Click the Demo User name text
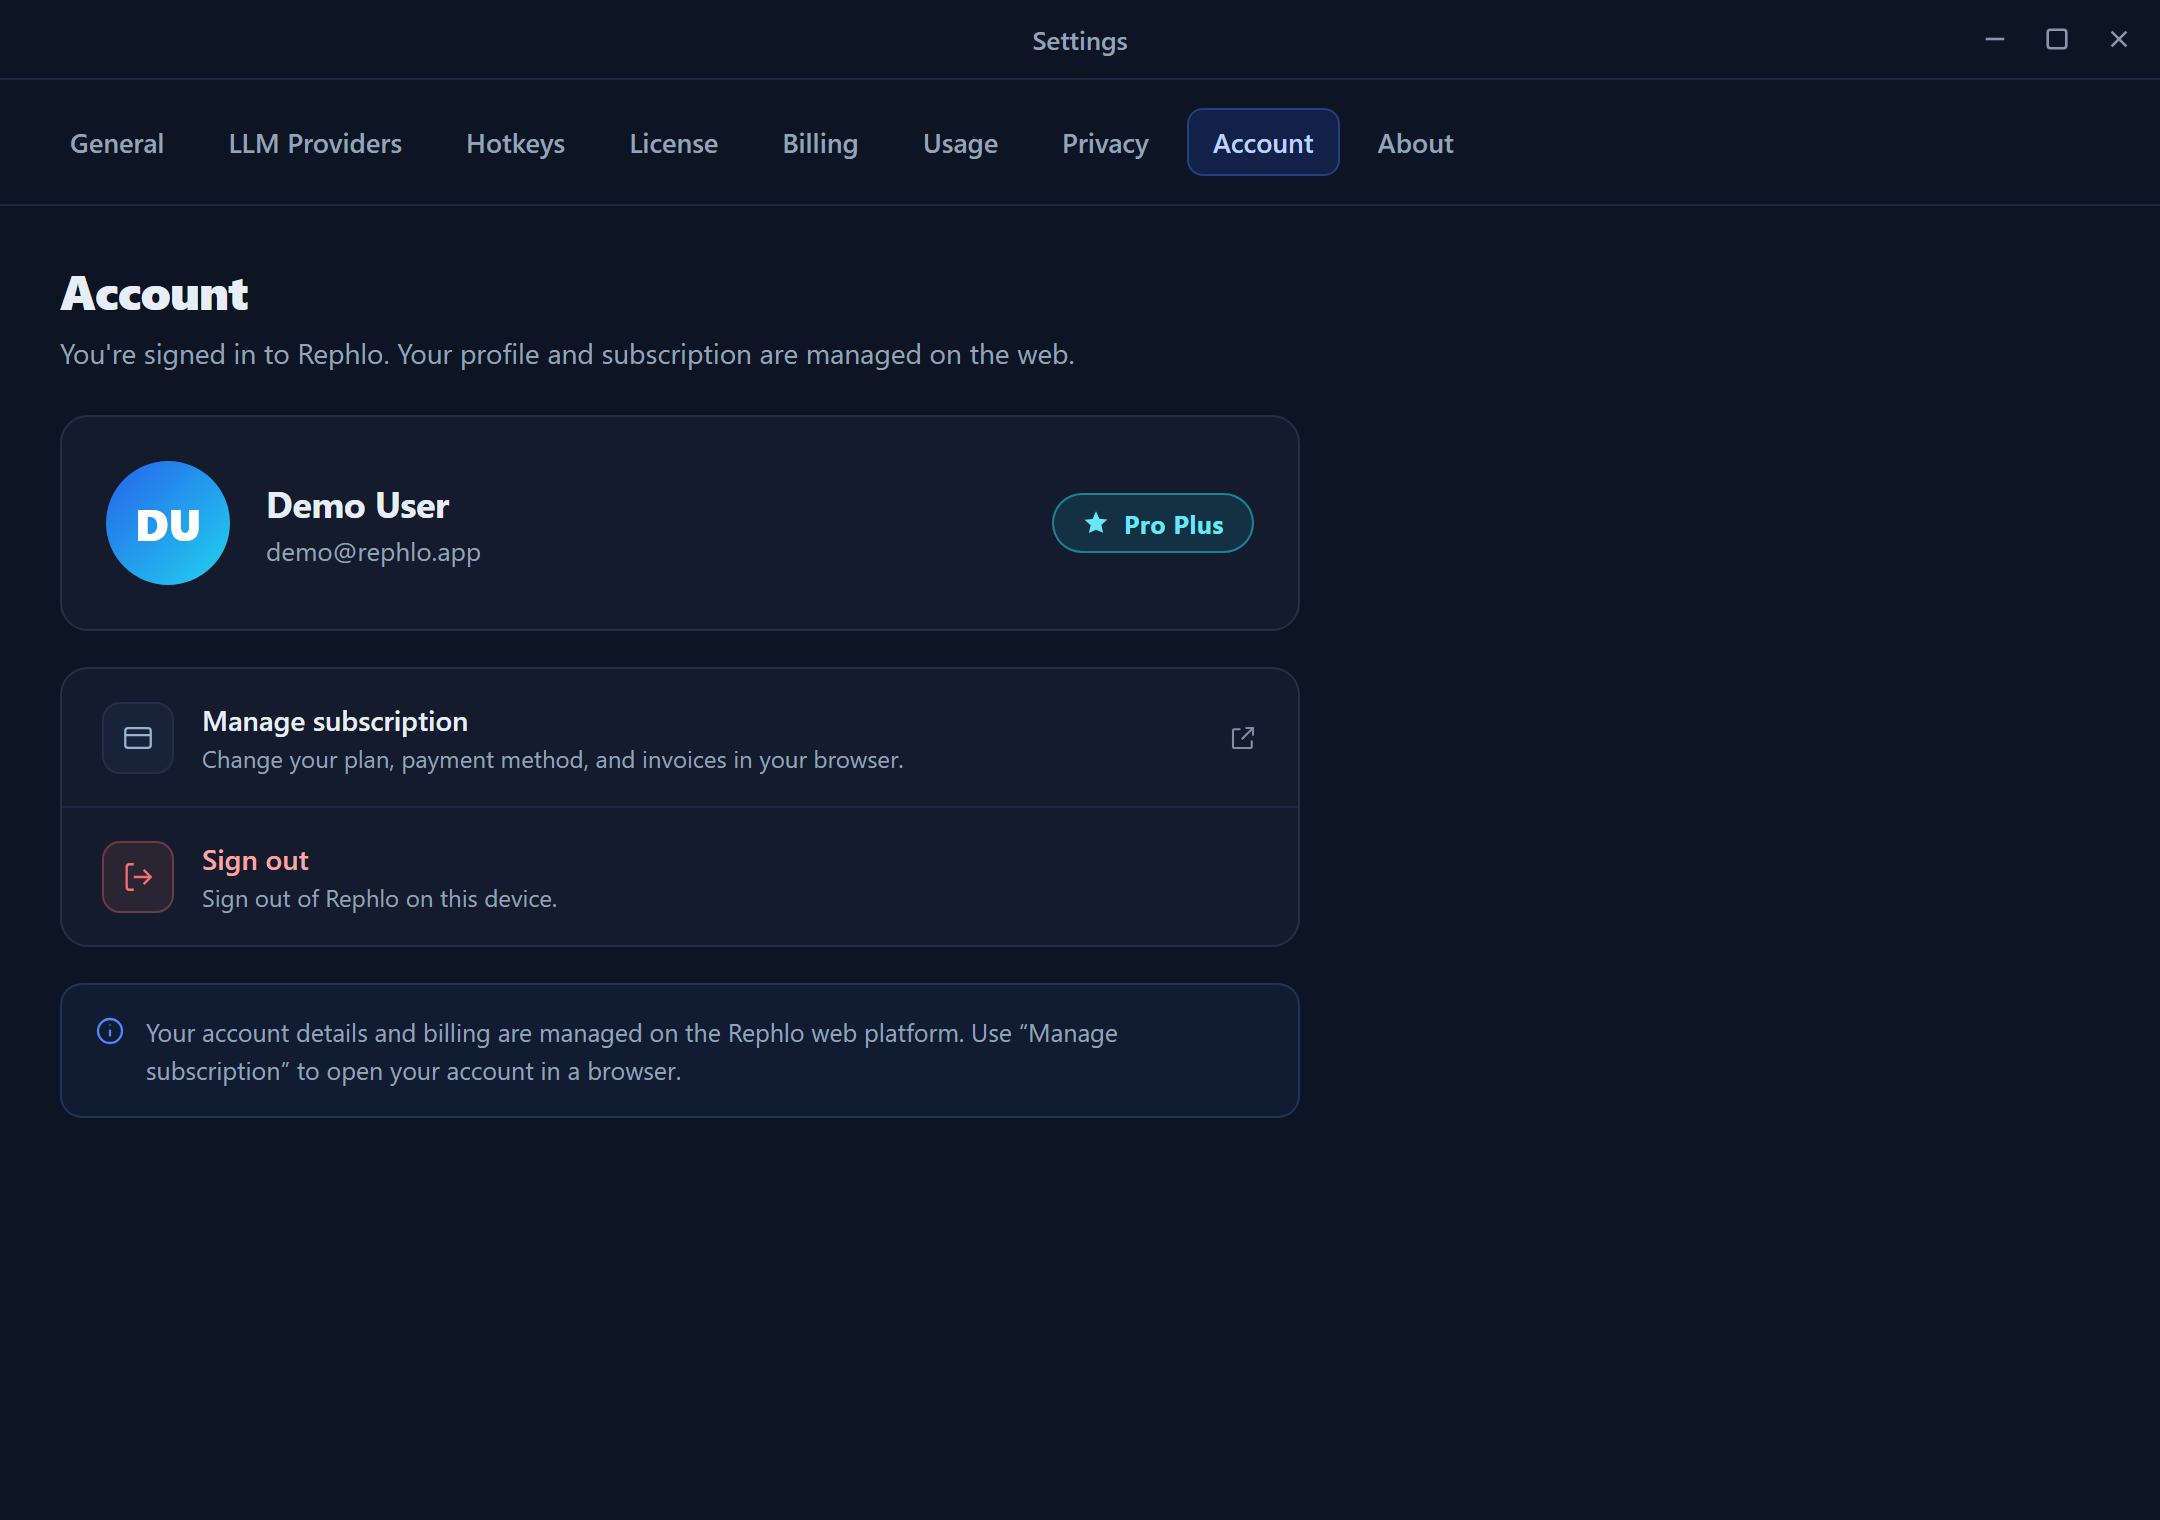The image size is (2160, 1520). [358, 506]
